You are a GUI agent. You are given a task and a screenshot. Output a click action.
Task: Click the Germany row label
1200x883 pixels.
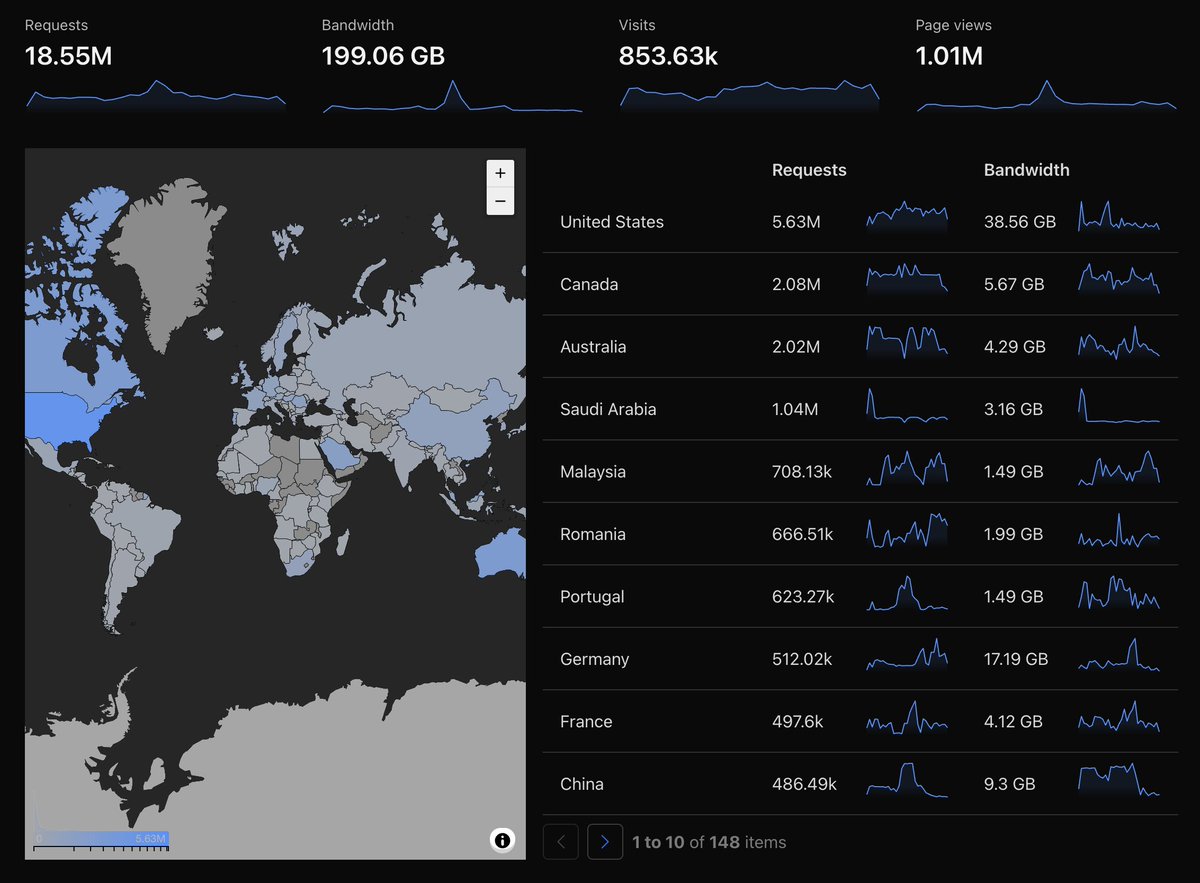[595, 659]
